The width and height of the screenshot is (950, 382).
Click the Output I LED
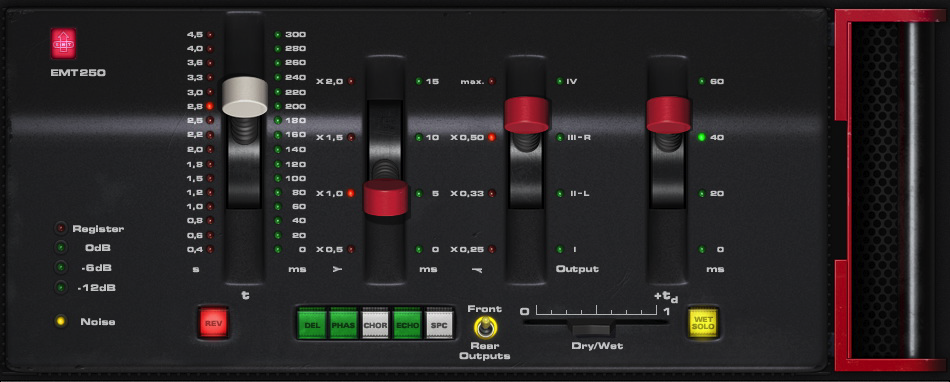click(560, 249)
